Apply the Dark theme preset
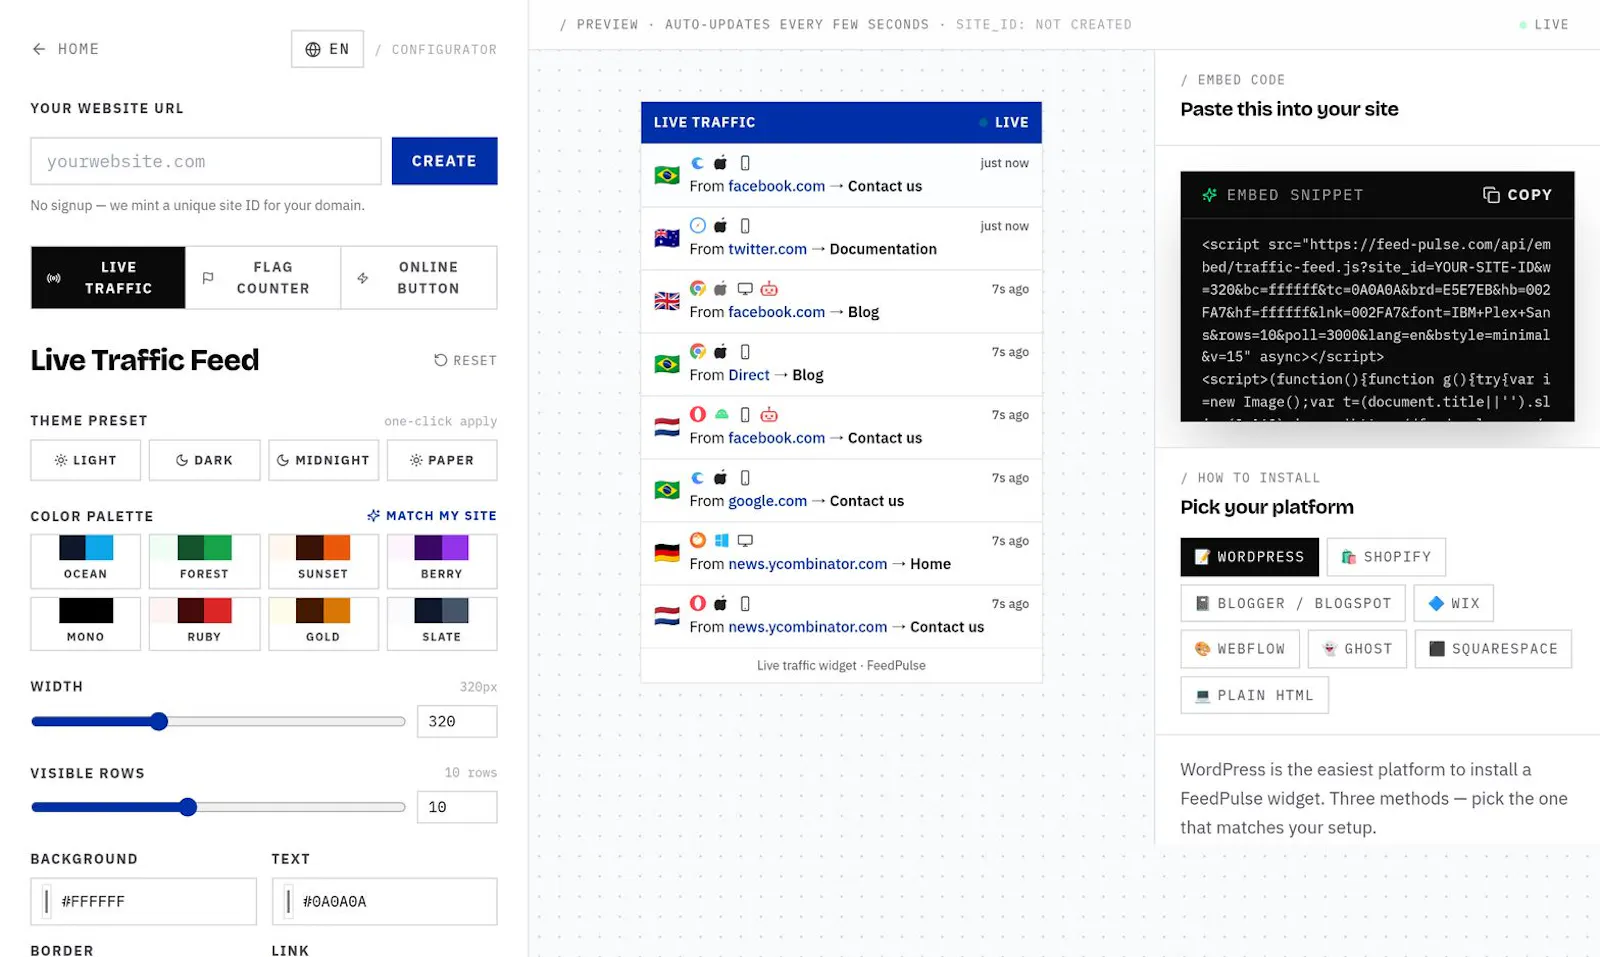Image resolution: width=1600 pixels, height=957 pixels. (x=204, y=460)
